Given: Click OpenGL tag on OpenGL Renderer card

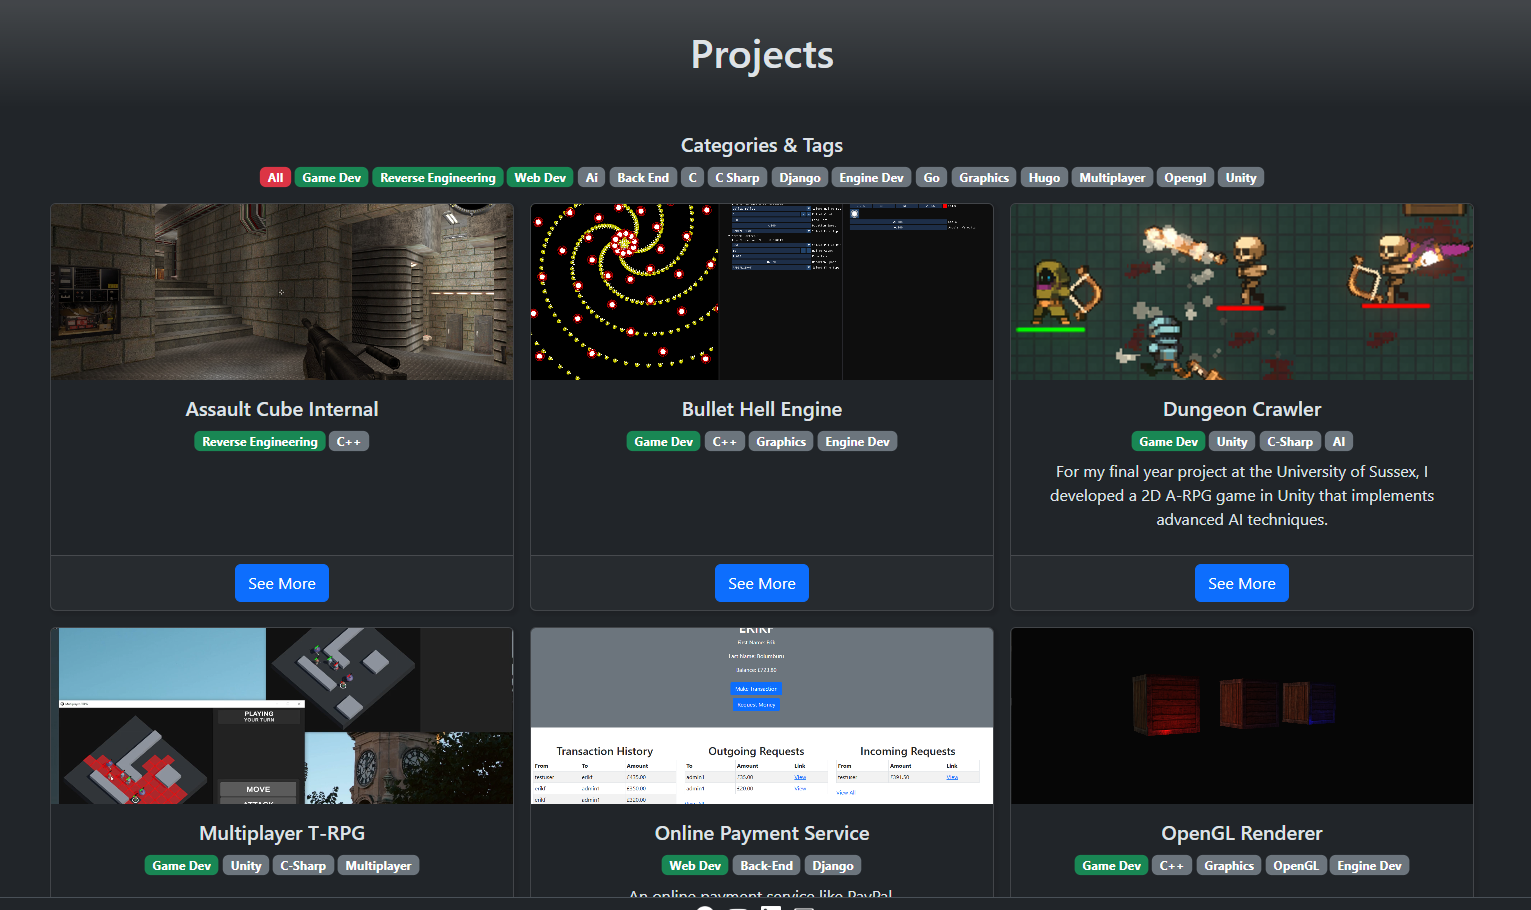Looking at the screenshot, I should click(1296, 865).
